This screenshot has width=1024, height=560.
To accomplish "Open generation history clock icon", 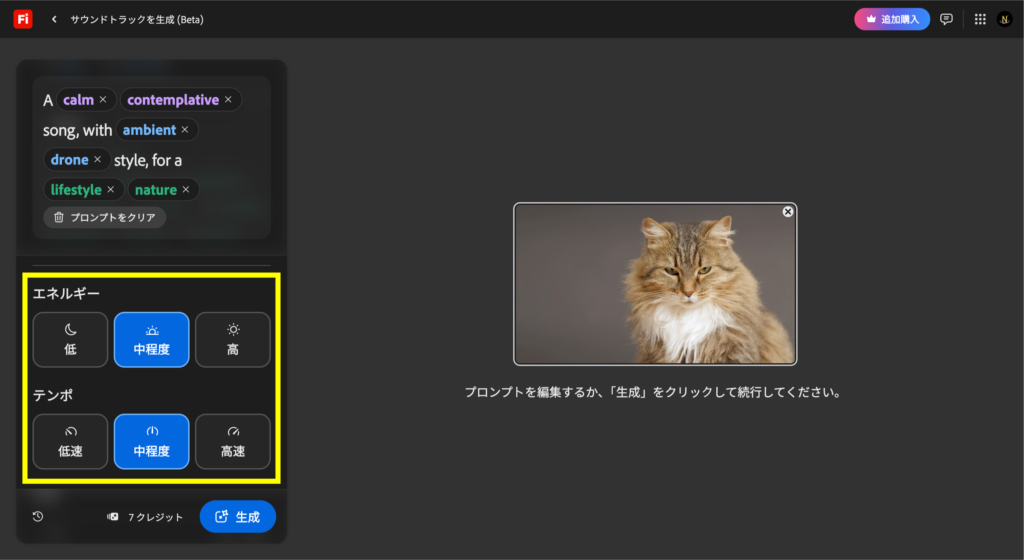I will pyautogui.click(x=38, y=517).
